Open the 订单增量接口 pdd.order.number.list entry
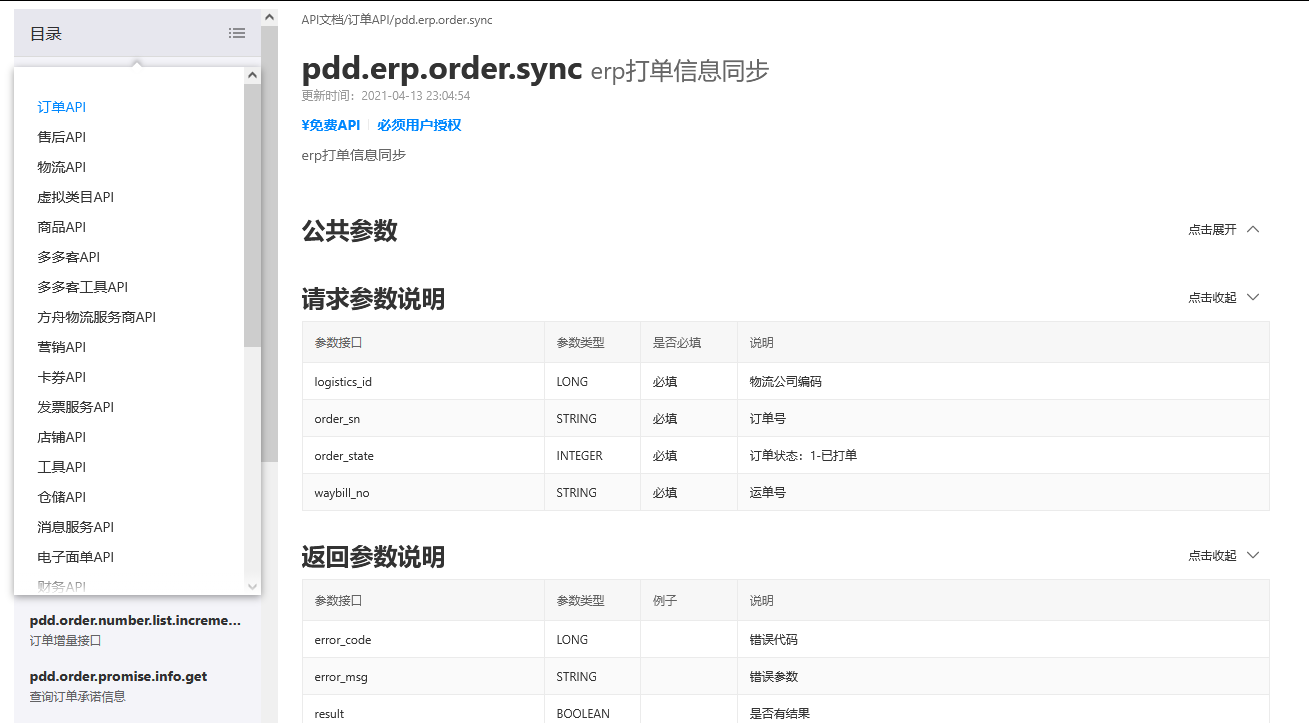 [x=134, y=619]
